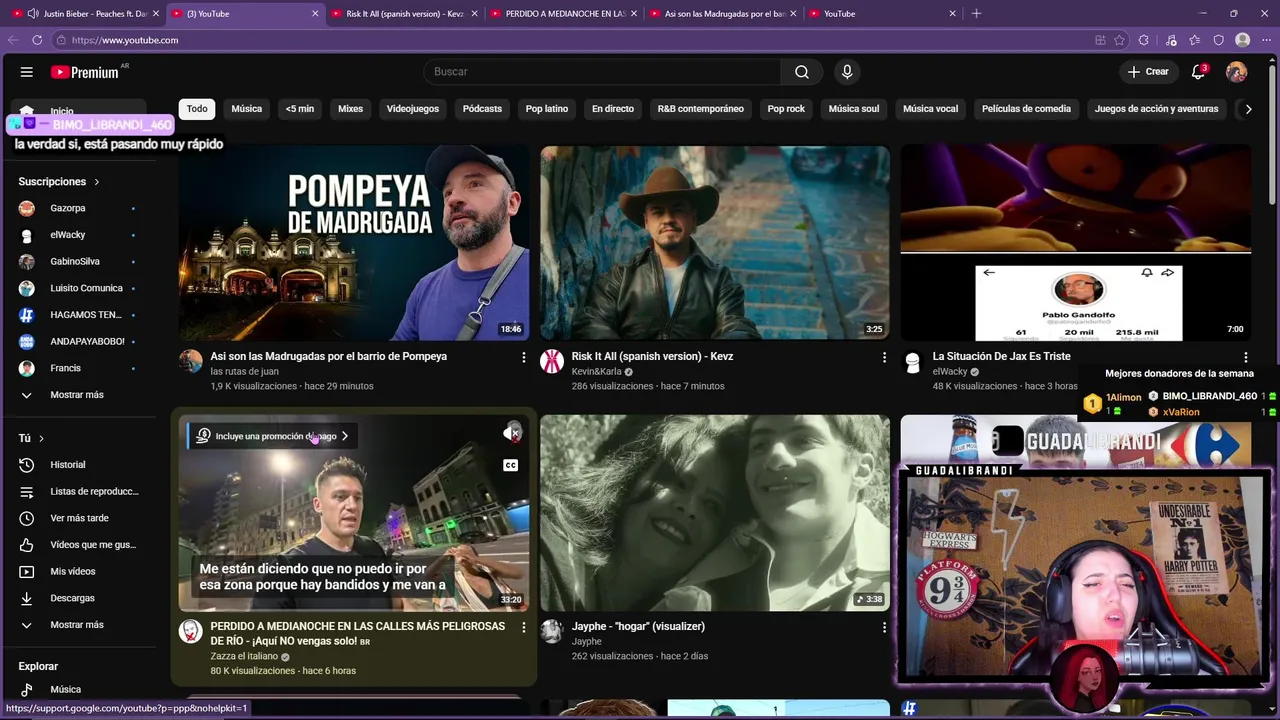1280x720 pixels.
Task: Open the notifications bell
Action: pos(1198,72)
